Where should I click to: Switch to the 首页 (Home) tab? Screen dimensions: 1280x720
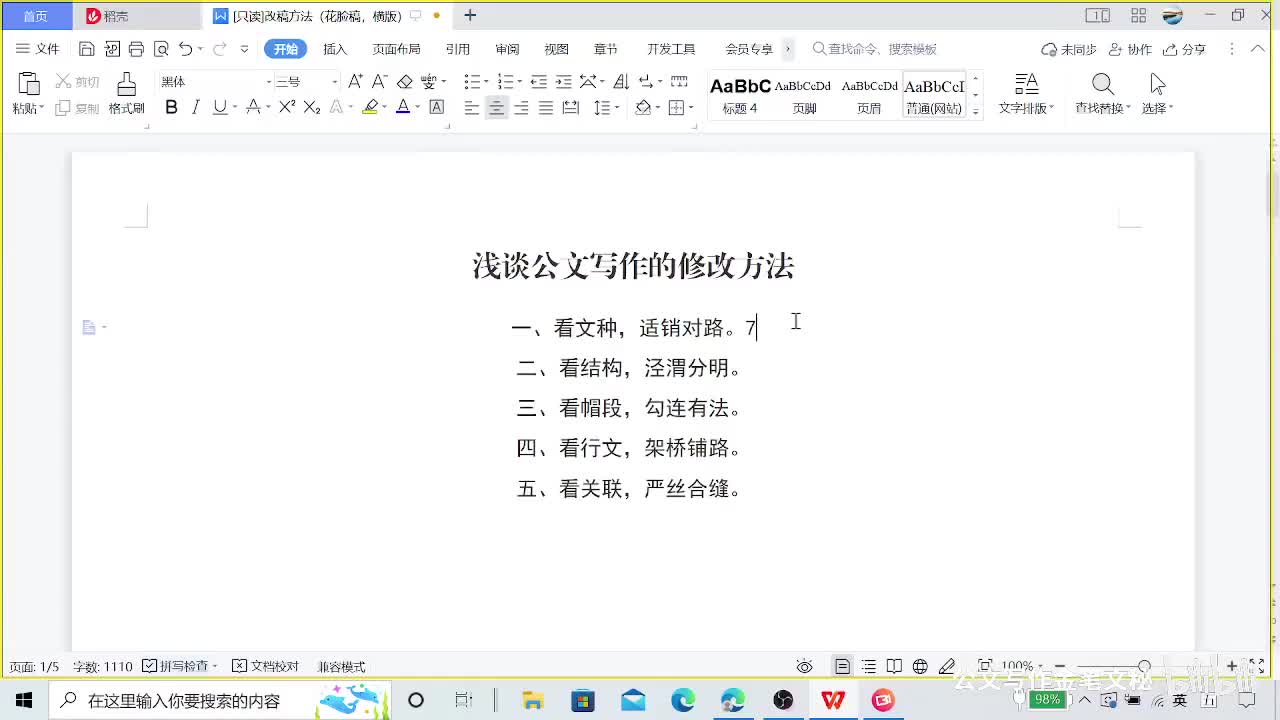click(x=36, y=16)
